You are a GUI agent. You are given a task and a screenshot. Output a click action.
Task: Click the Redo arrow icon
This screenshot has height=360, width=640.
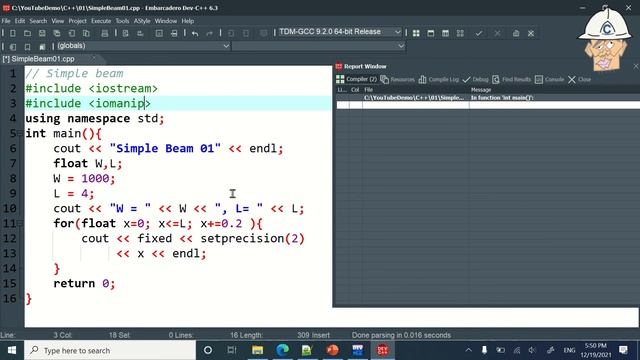[x=209, y=33]
